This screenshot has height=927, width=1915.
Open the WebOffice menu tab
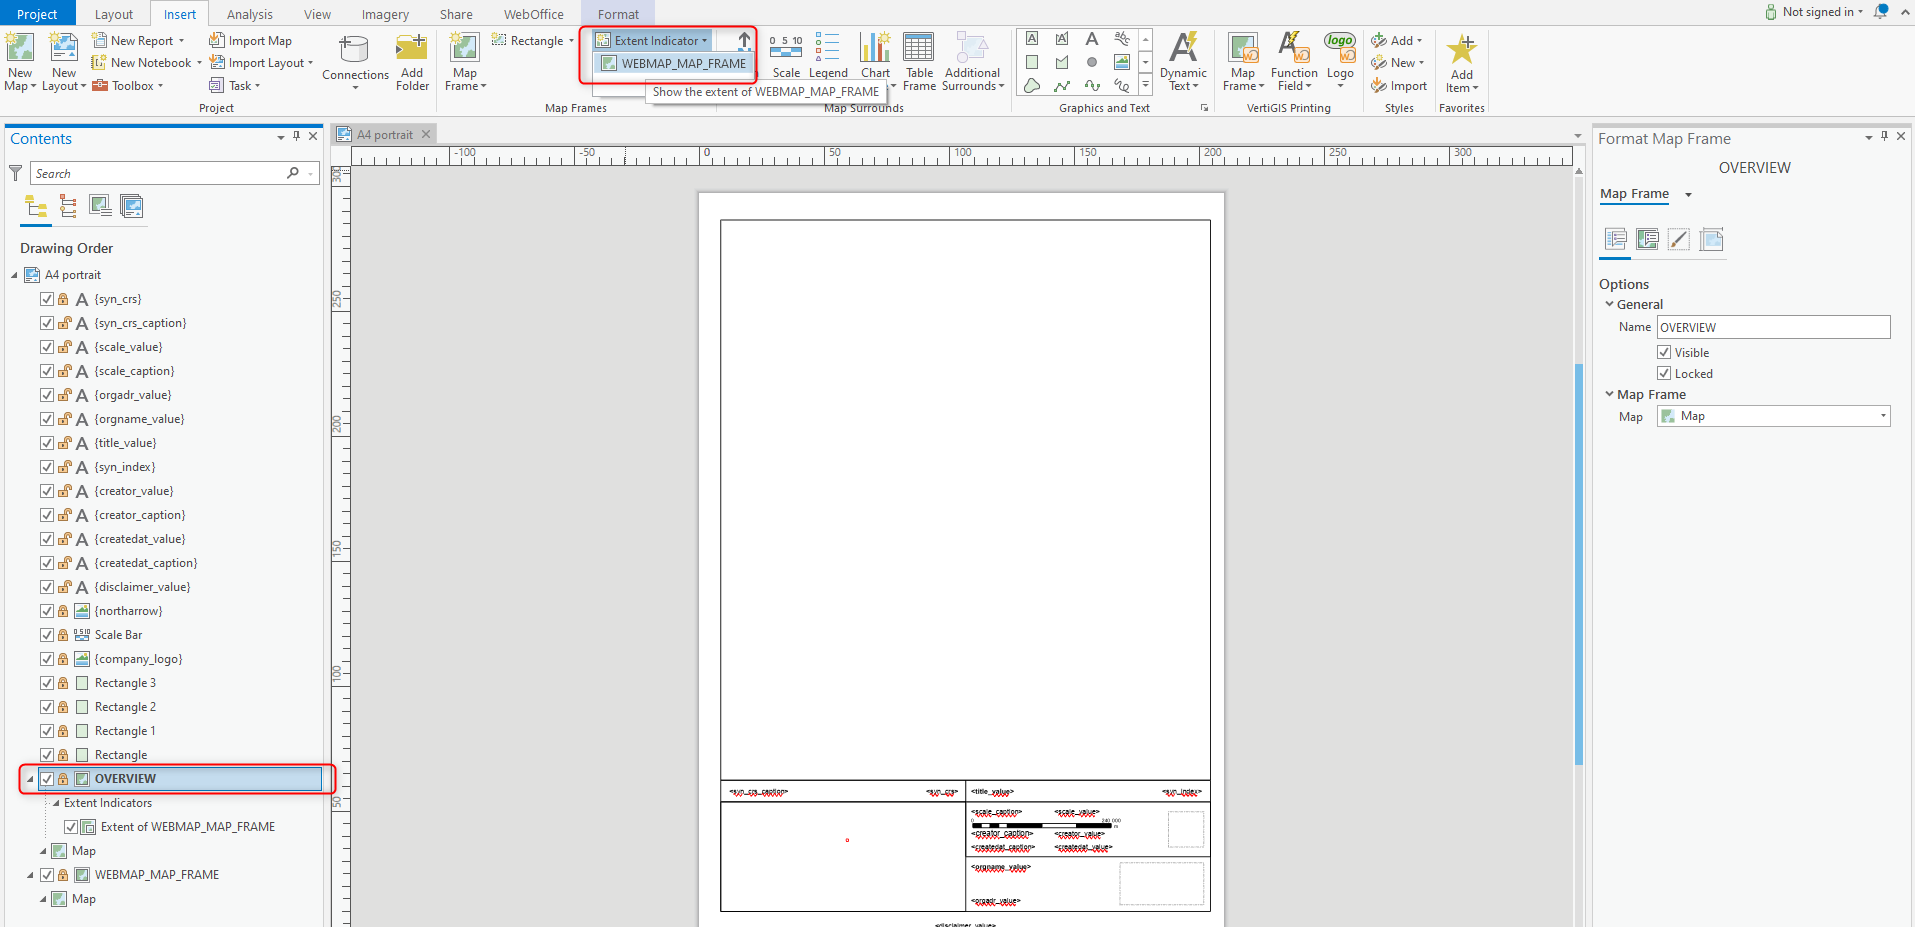533,13
